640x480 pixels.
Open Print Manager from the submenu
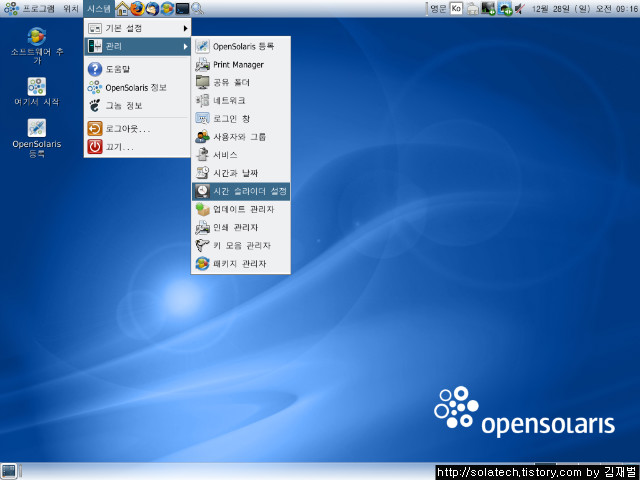click(241, 64)
